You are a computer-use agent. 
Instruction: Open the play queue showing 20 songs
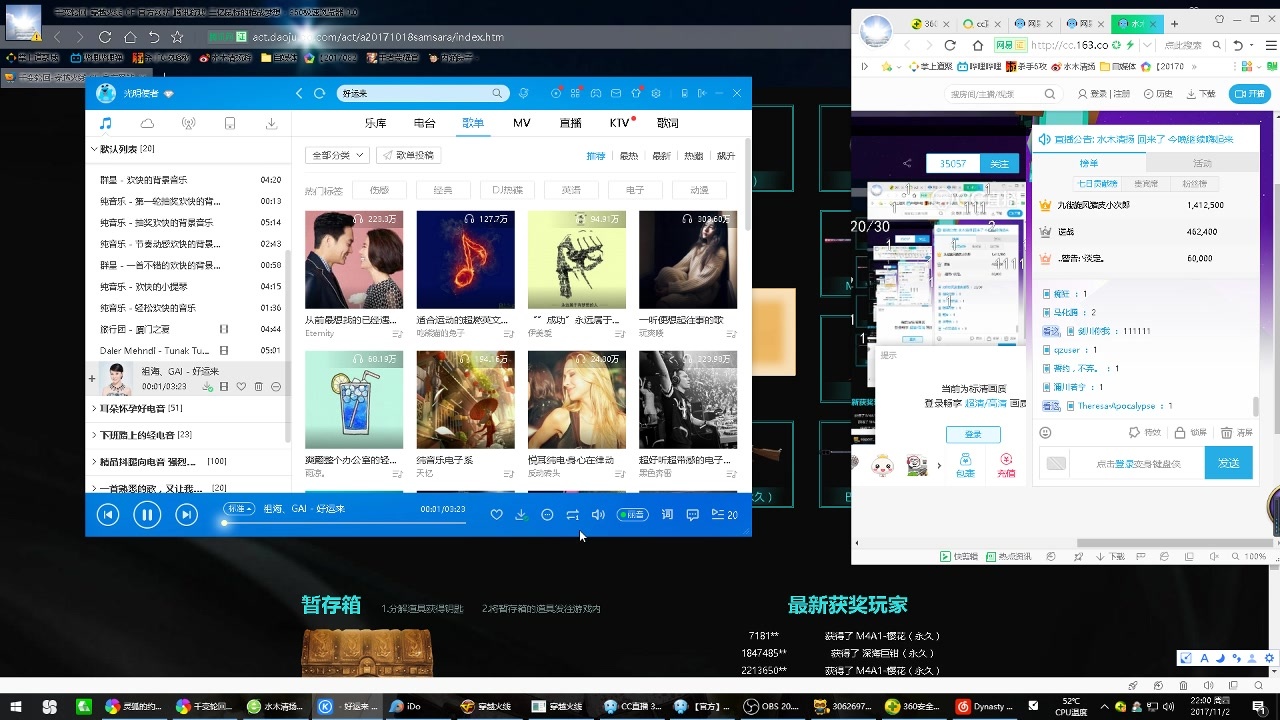coord(724,514)
